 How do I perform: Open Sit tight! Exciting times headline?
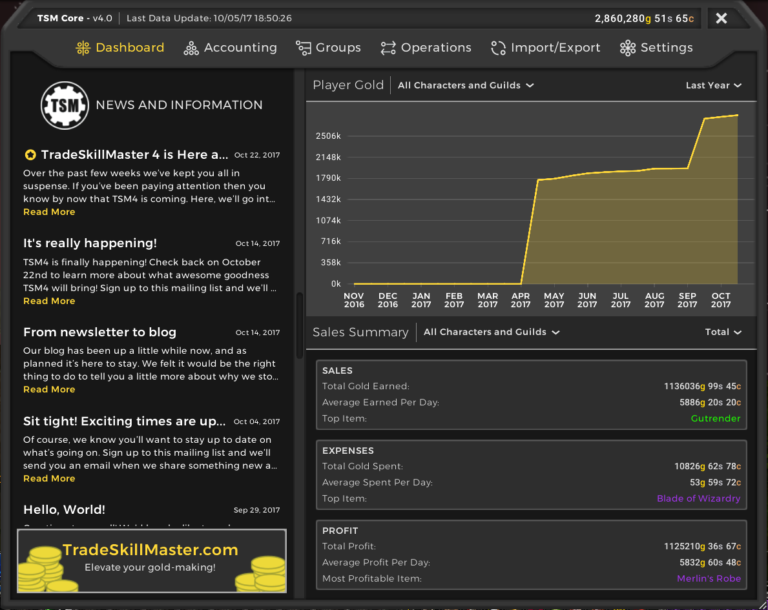click(x=124, y=421)
